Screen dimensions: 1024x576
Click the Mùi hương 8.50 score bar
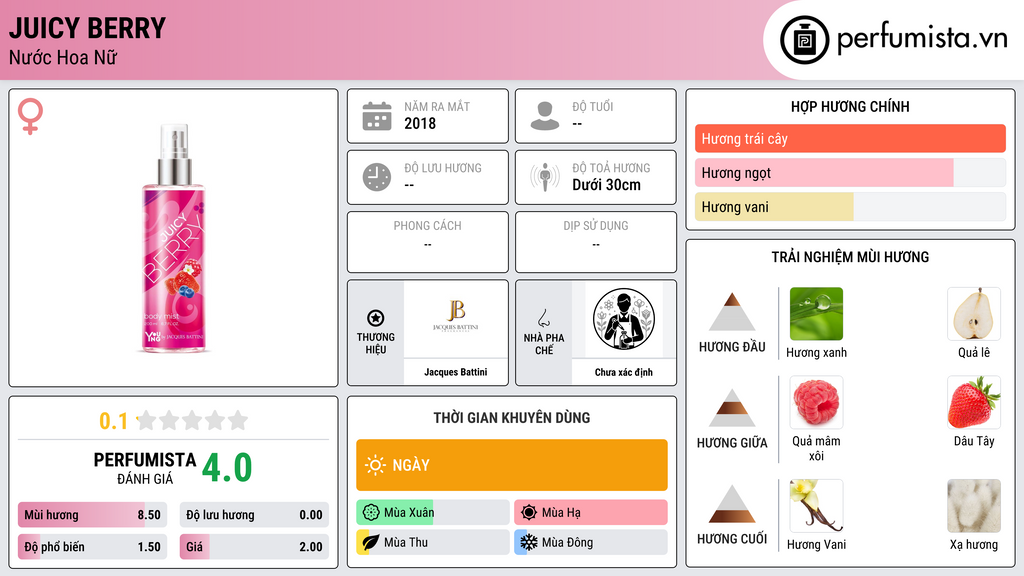[x=93, y=515]
